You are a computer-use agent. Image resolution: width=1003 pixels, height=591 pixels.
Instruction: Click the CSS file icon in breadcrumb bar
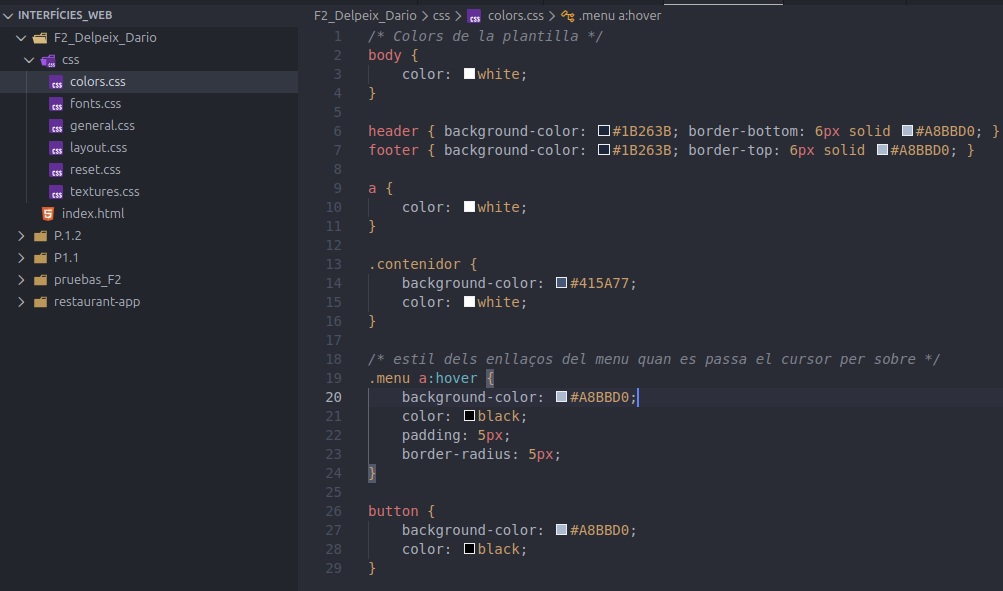pos(474,16)
